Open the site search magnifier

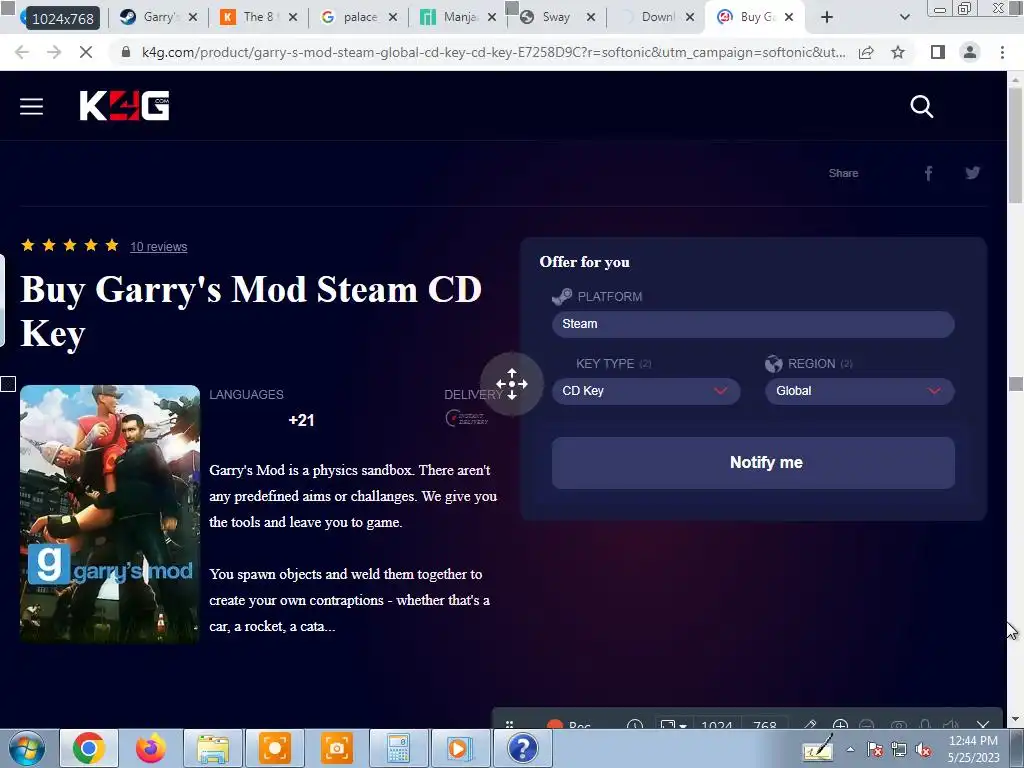click(921, 106)
